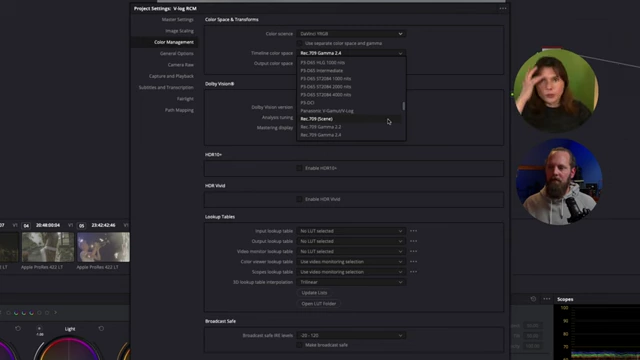This screenshot has width=640, height=360.
Task: Open Input lookup table dropdown
Action: click(351, 231)
